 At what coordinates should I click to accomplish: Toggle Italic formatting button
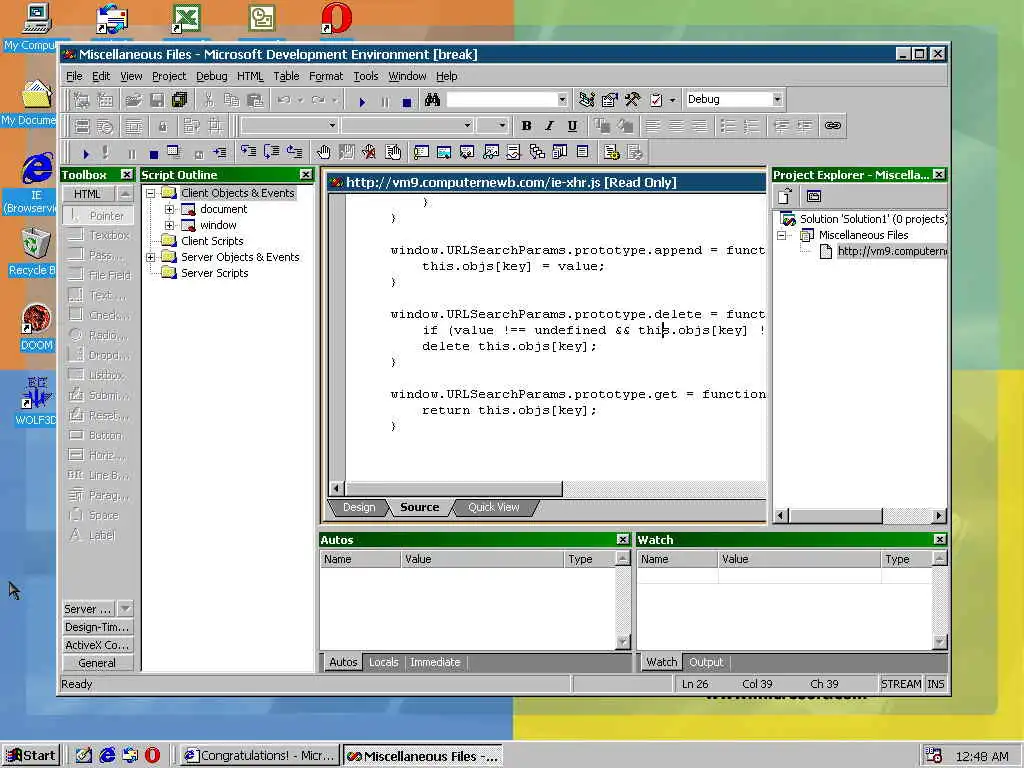click(549, 125)
